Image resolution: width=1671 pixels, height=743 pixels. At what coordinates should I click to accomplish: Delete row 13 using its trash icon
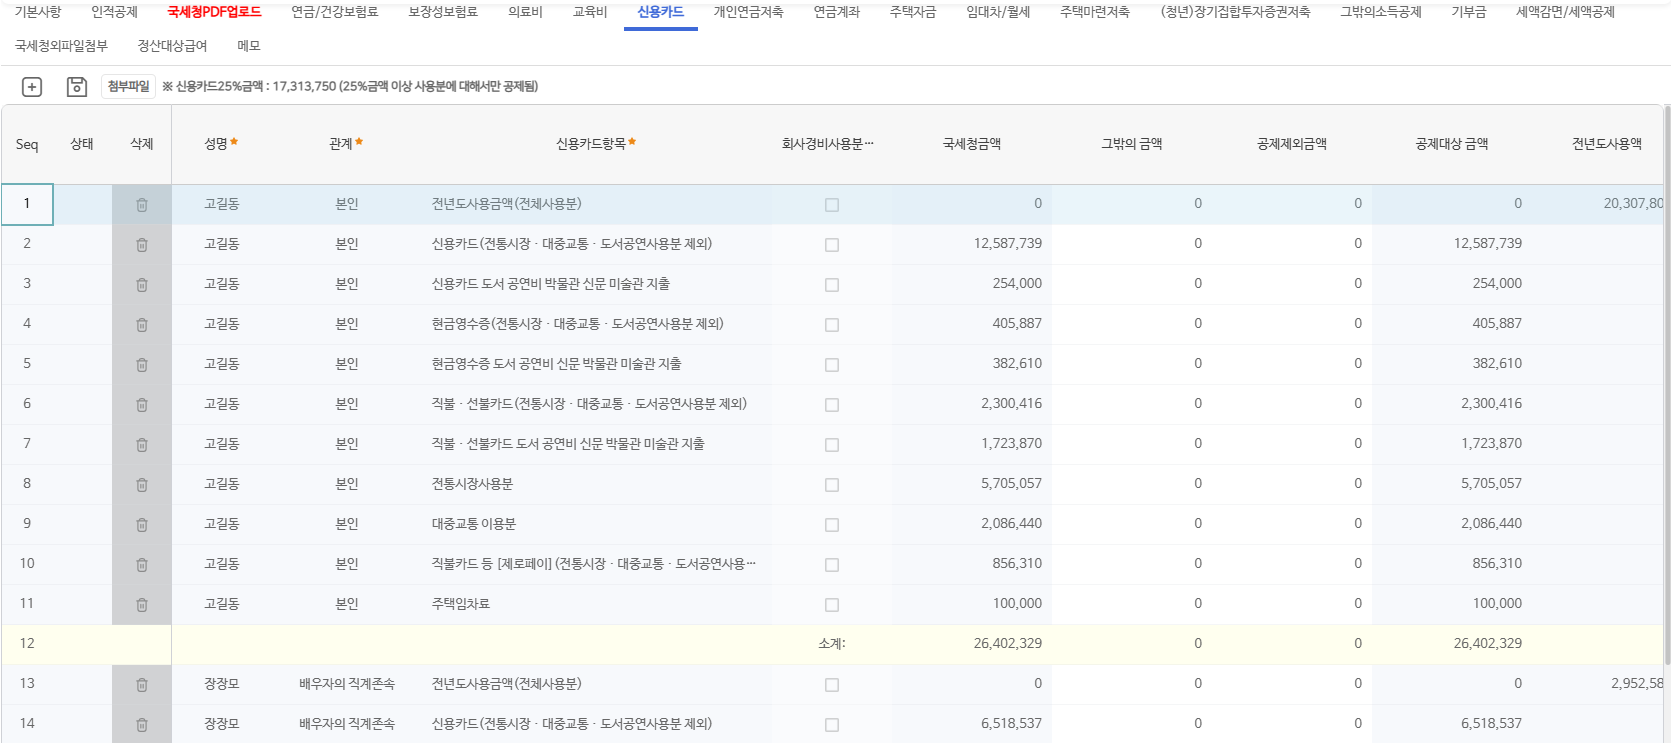click(x=142, y=685)
